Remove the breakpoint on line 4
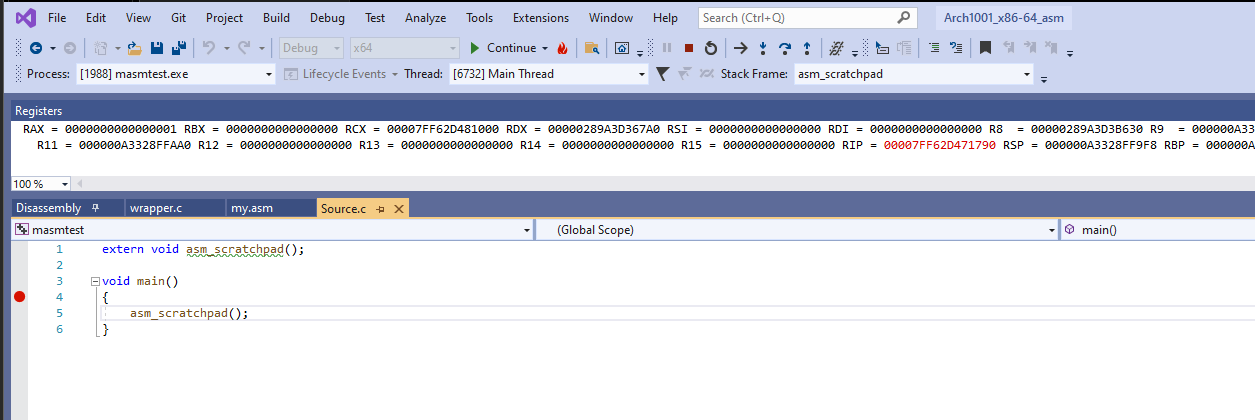 click(19, 297)
